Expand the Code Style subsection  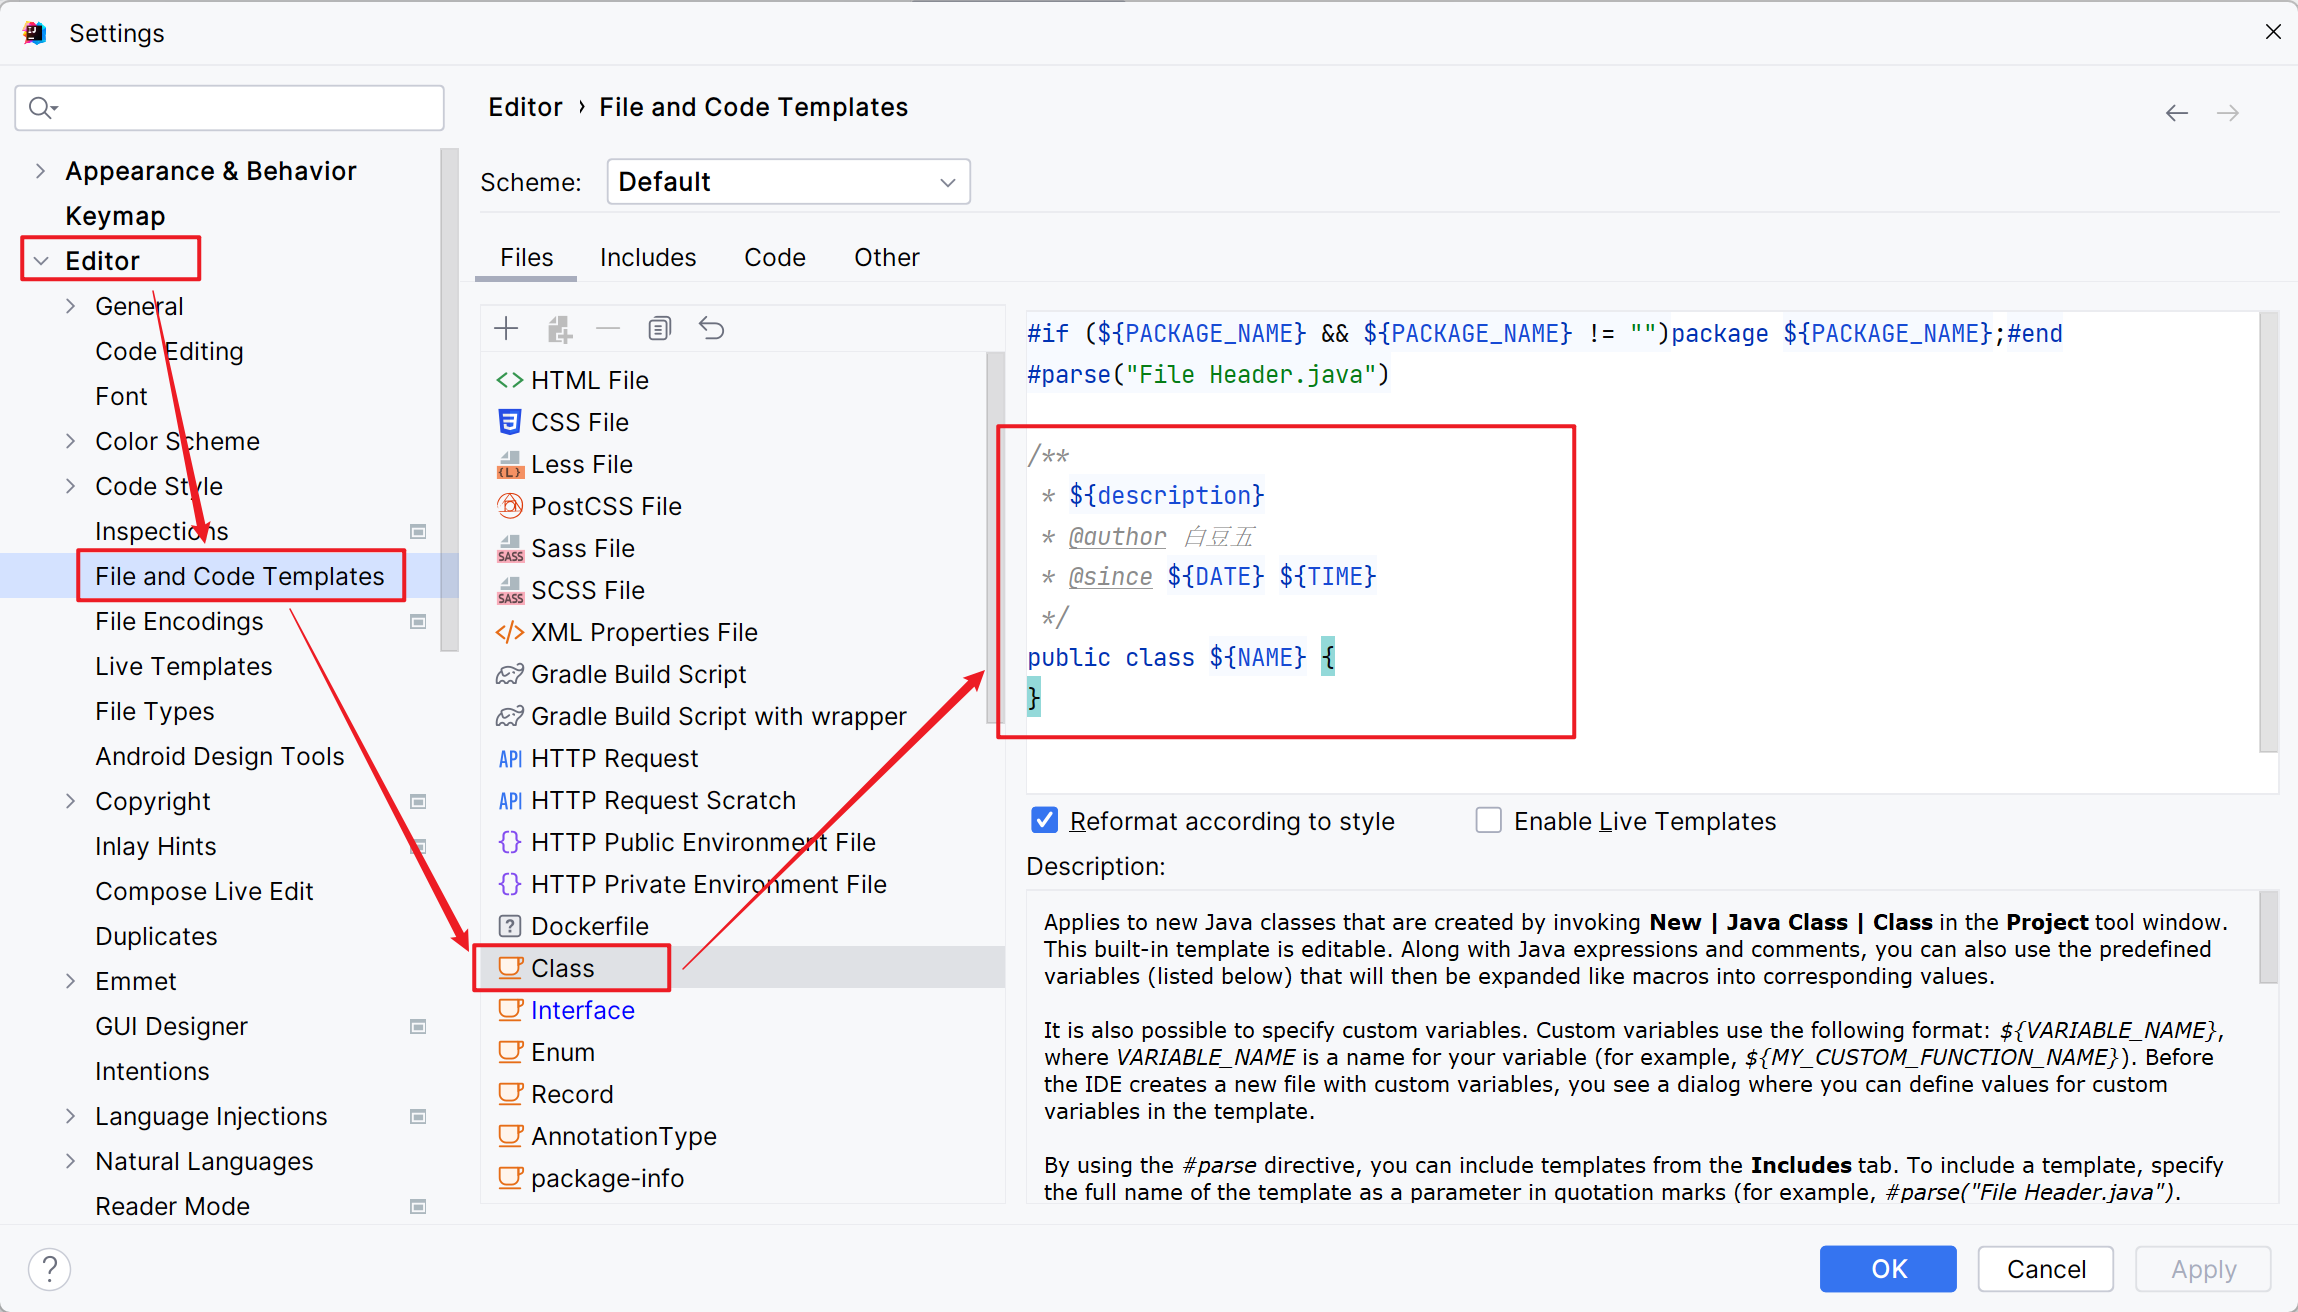click(70, 486)
